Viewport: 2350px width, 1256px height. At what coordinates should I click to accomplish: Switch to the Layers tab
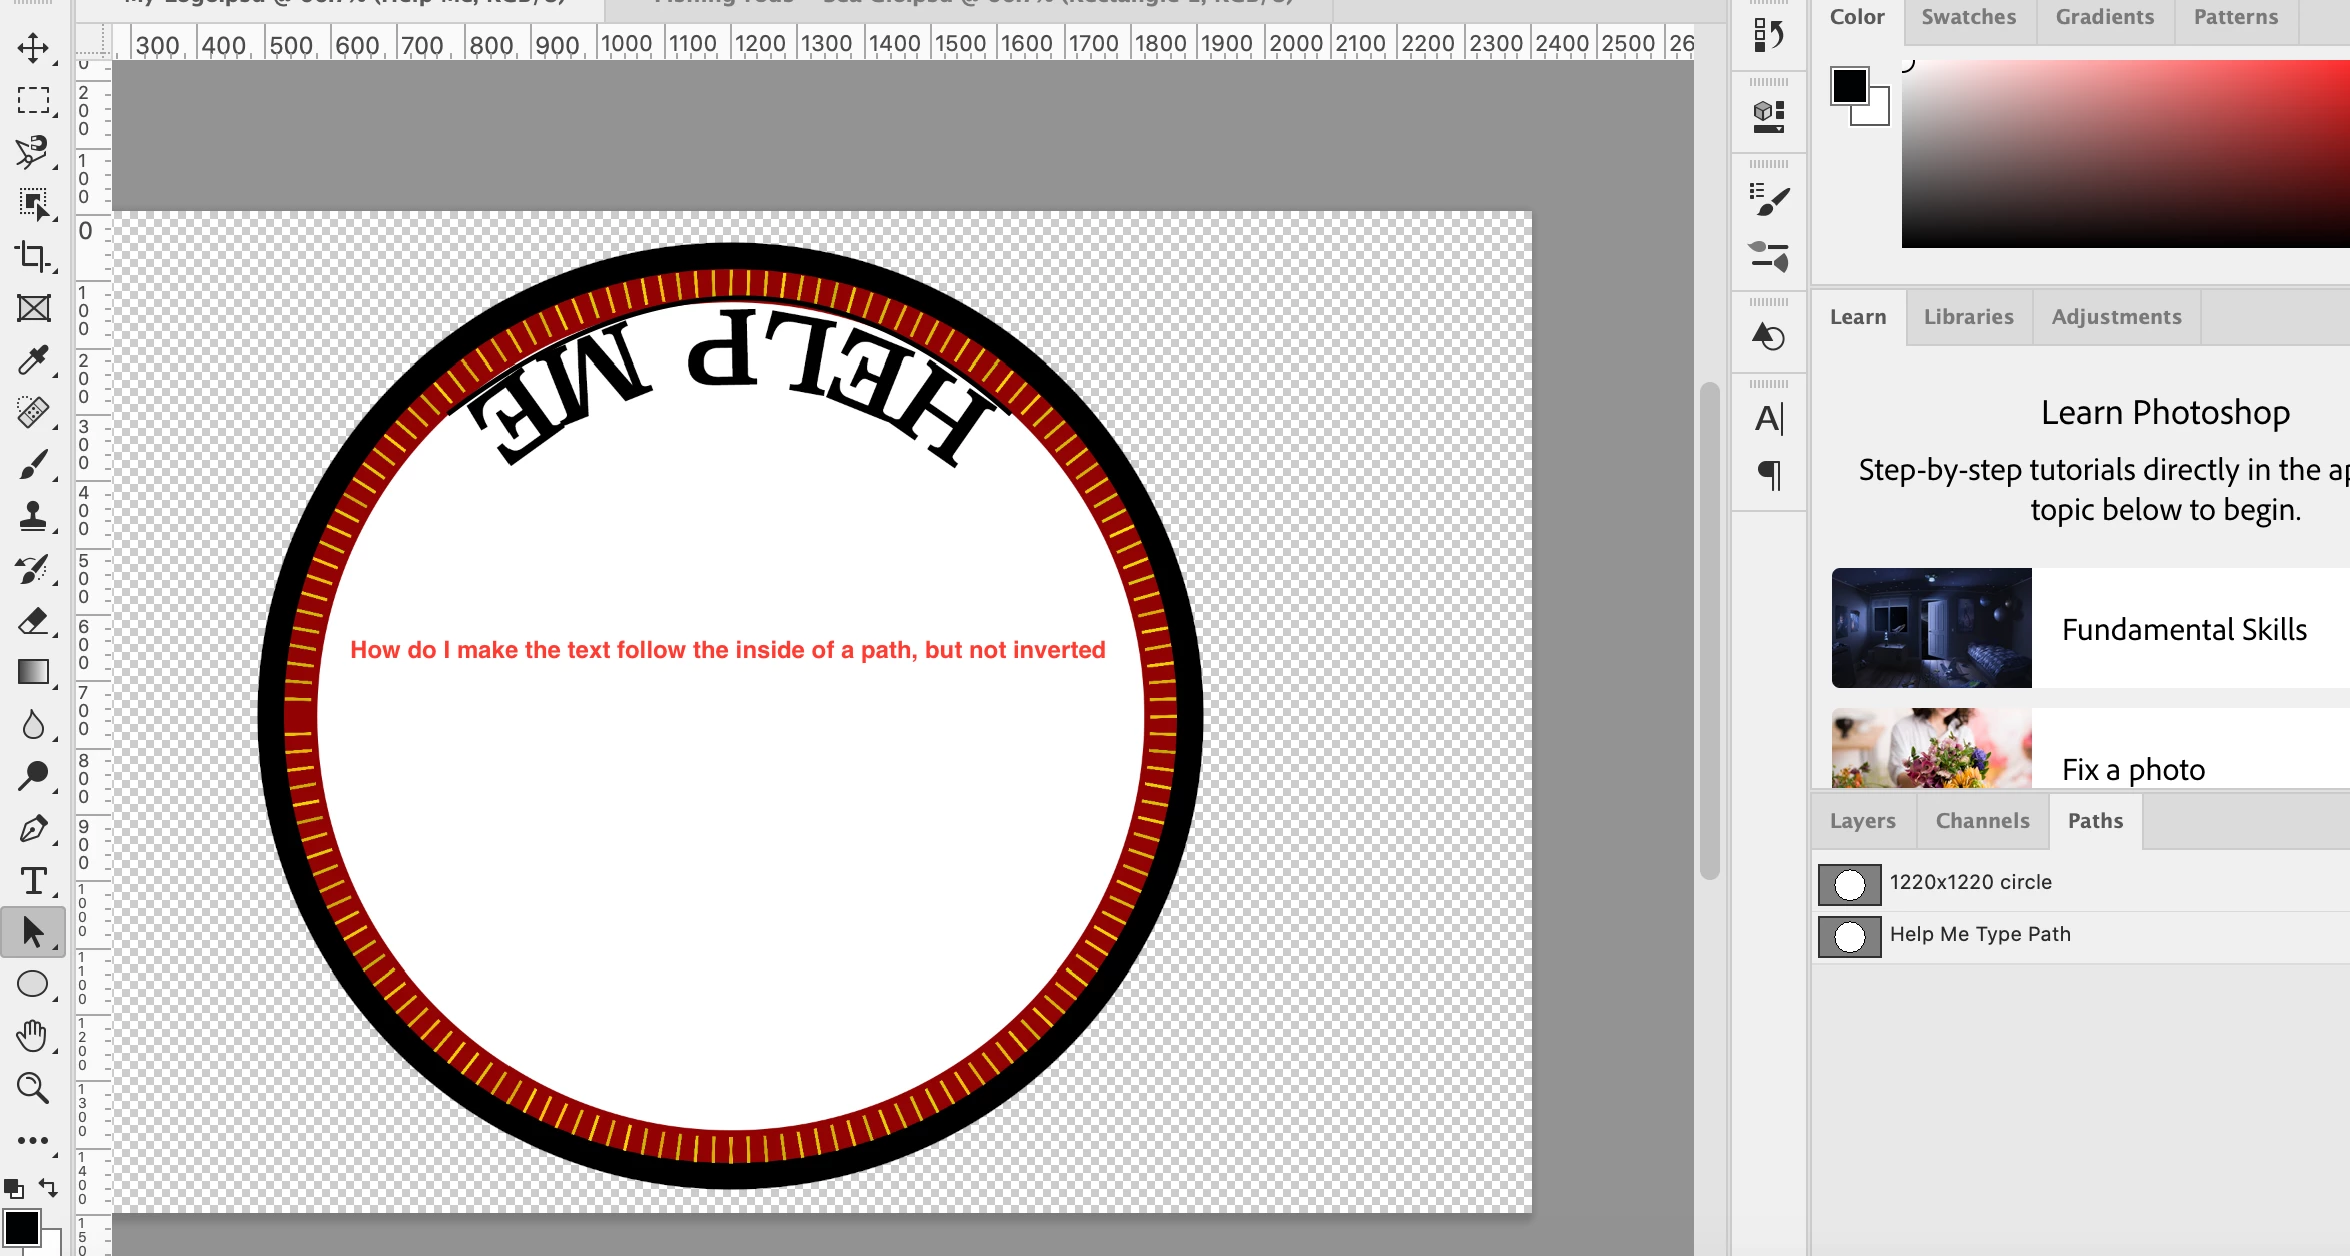(x=1862, y=821)
